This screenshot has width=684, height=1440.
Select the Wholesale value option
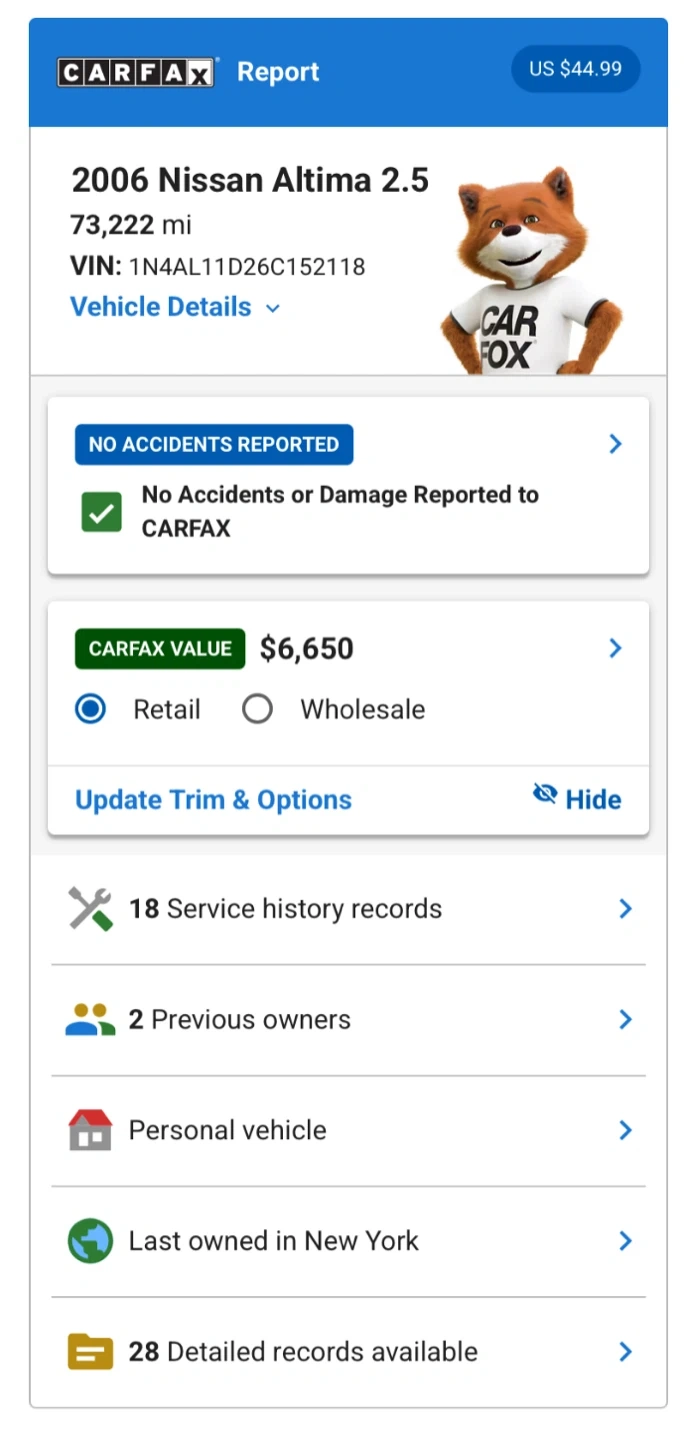[x=258, y=710]
